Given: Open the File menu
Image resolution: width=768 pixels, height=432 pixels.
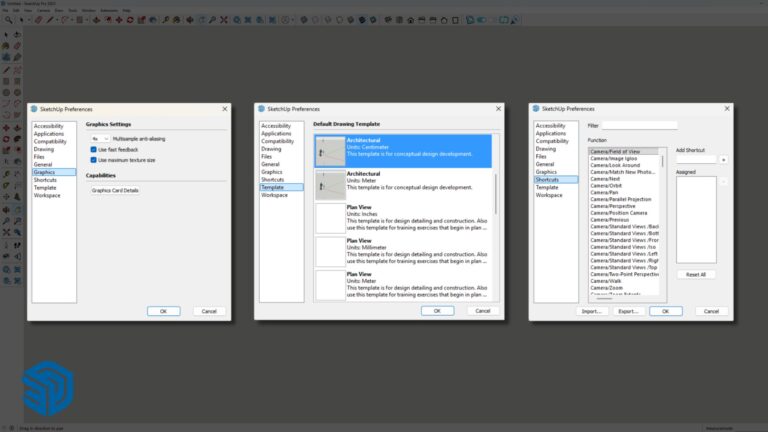Looking at the screenshot, I should (x=5, y=10).
